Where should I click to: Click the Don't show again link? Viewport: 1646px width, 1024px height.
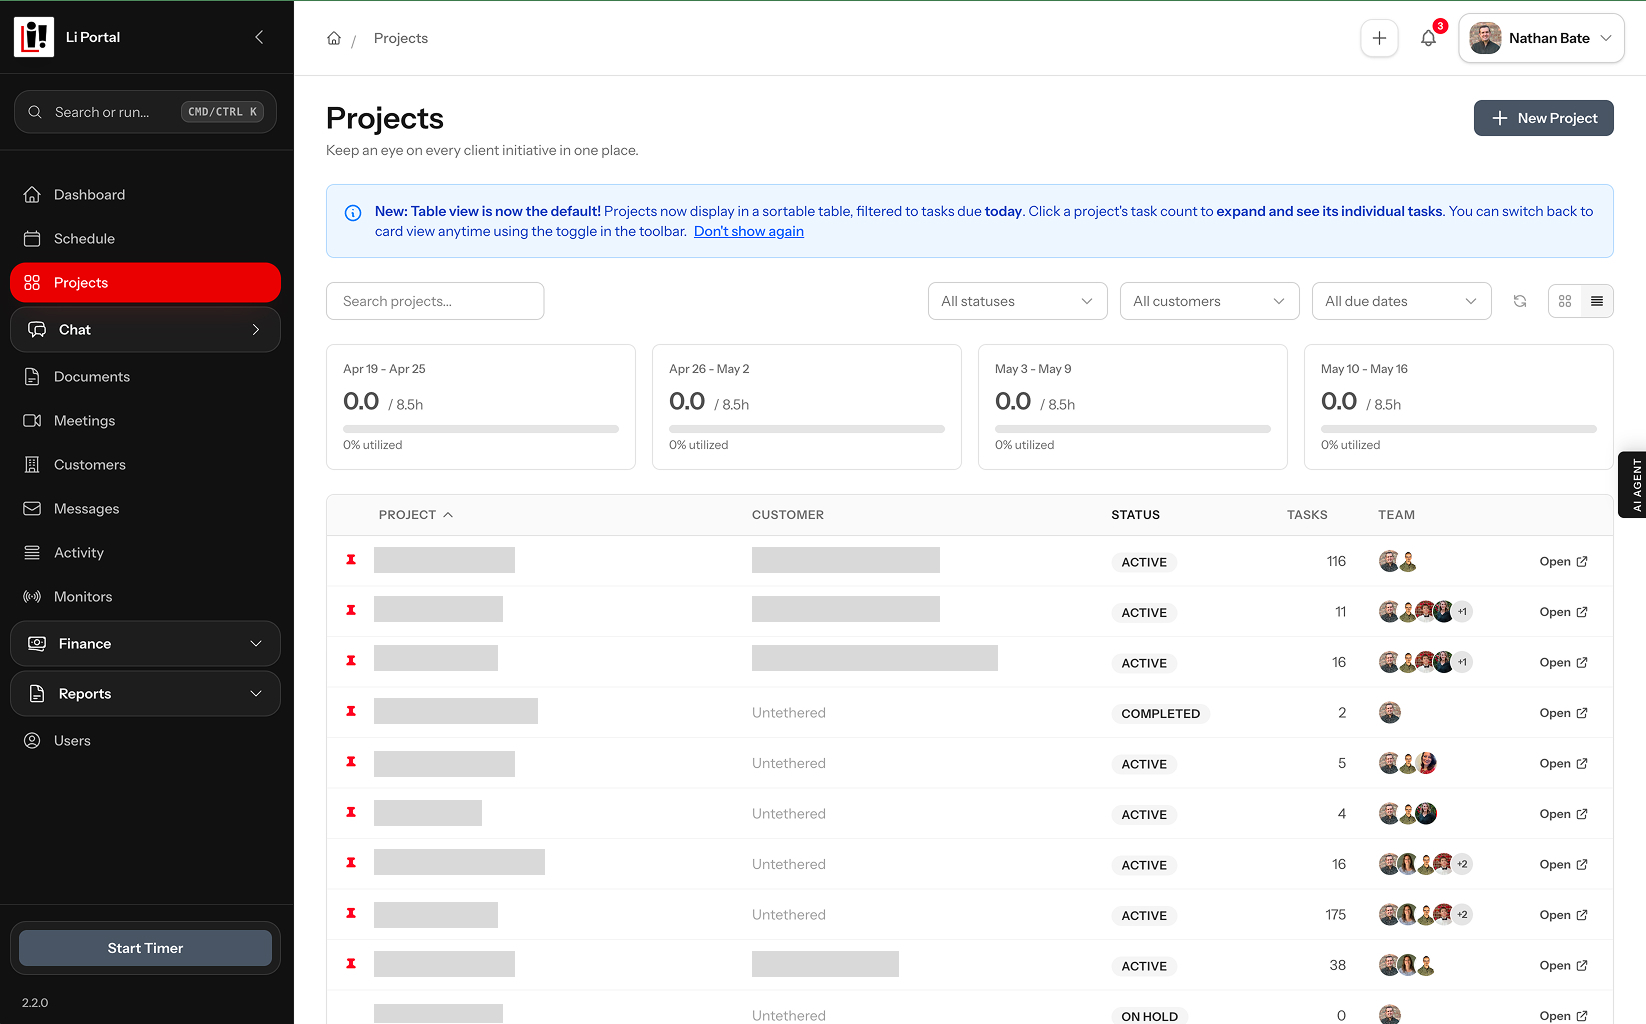748,231
